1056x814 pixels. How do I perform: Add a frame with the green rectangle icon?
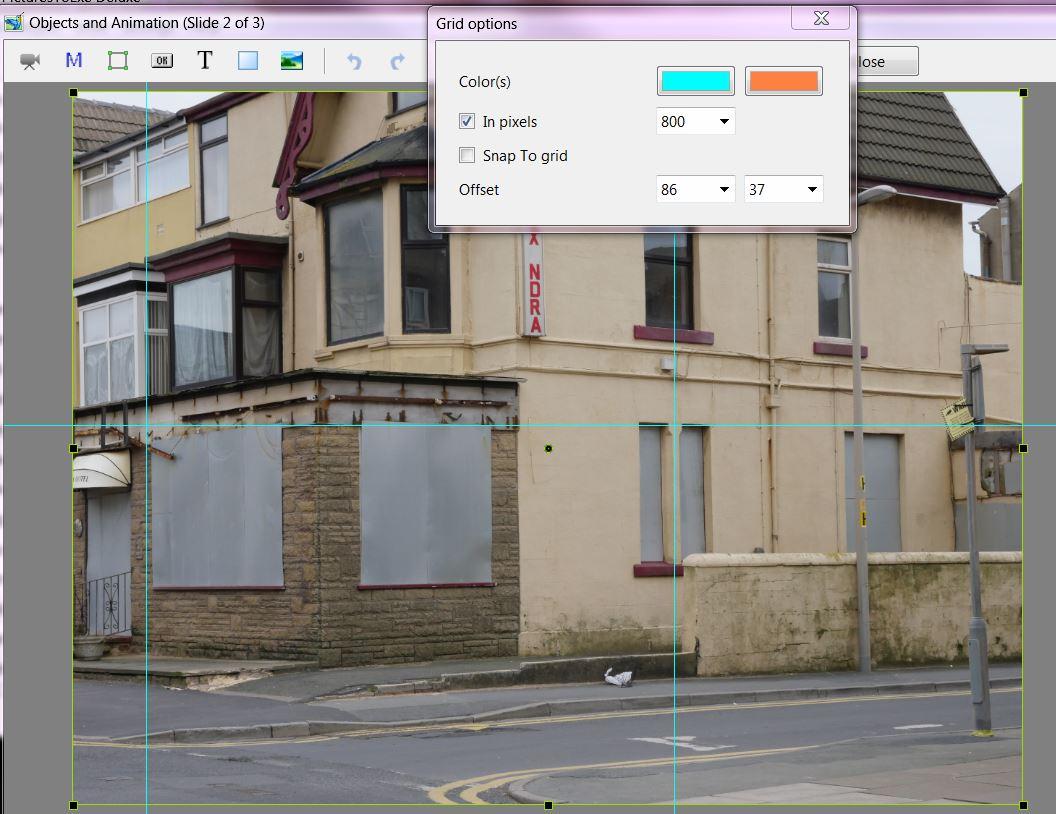coord(118,61)
